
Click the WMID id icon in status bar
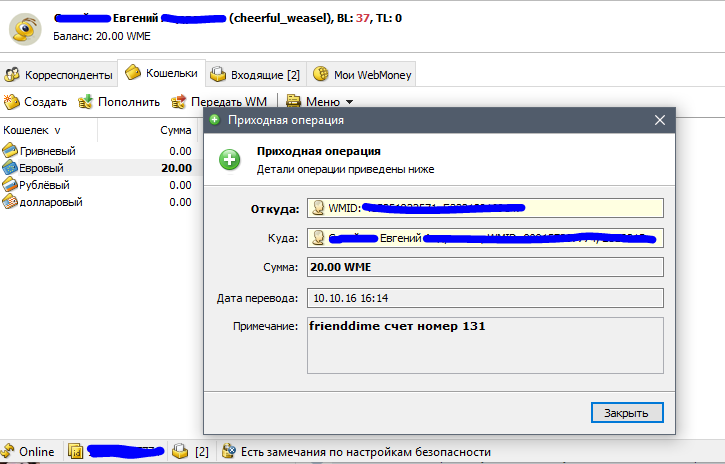pos(75,452)
